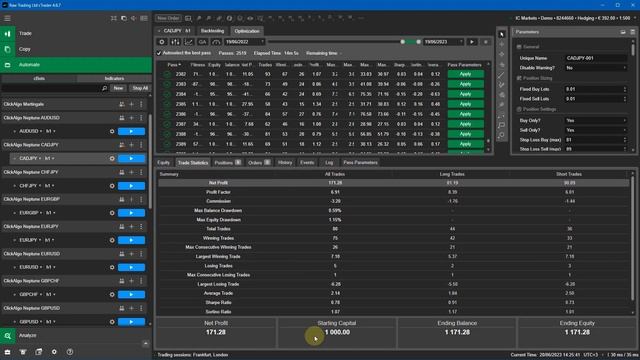Start the EURUSD h1 cBot instance
The height and width of the screenshot is (360, 640).
tap(131, 267)
